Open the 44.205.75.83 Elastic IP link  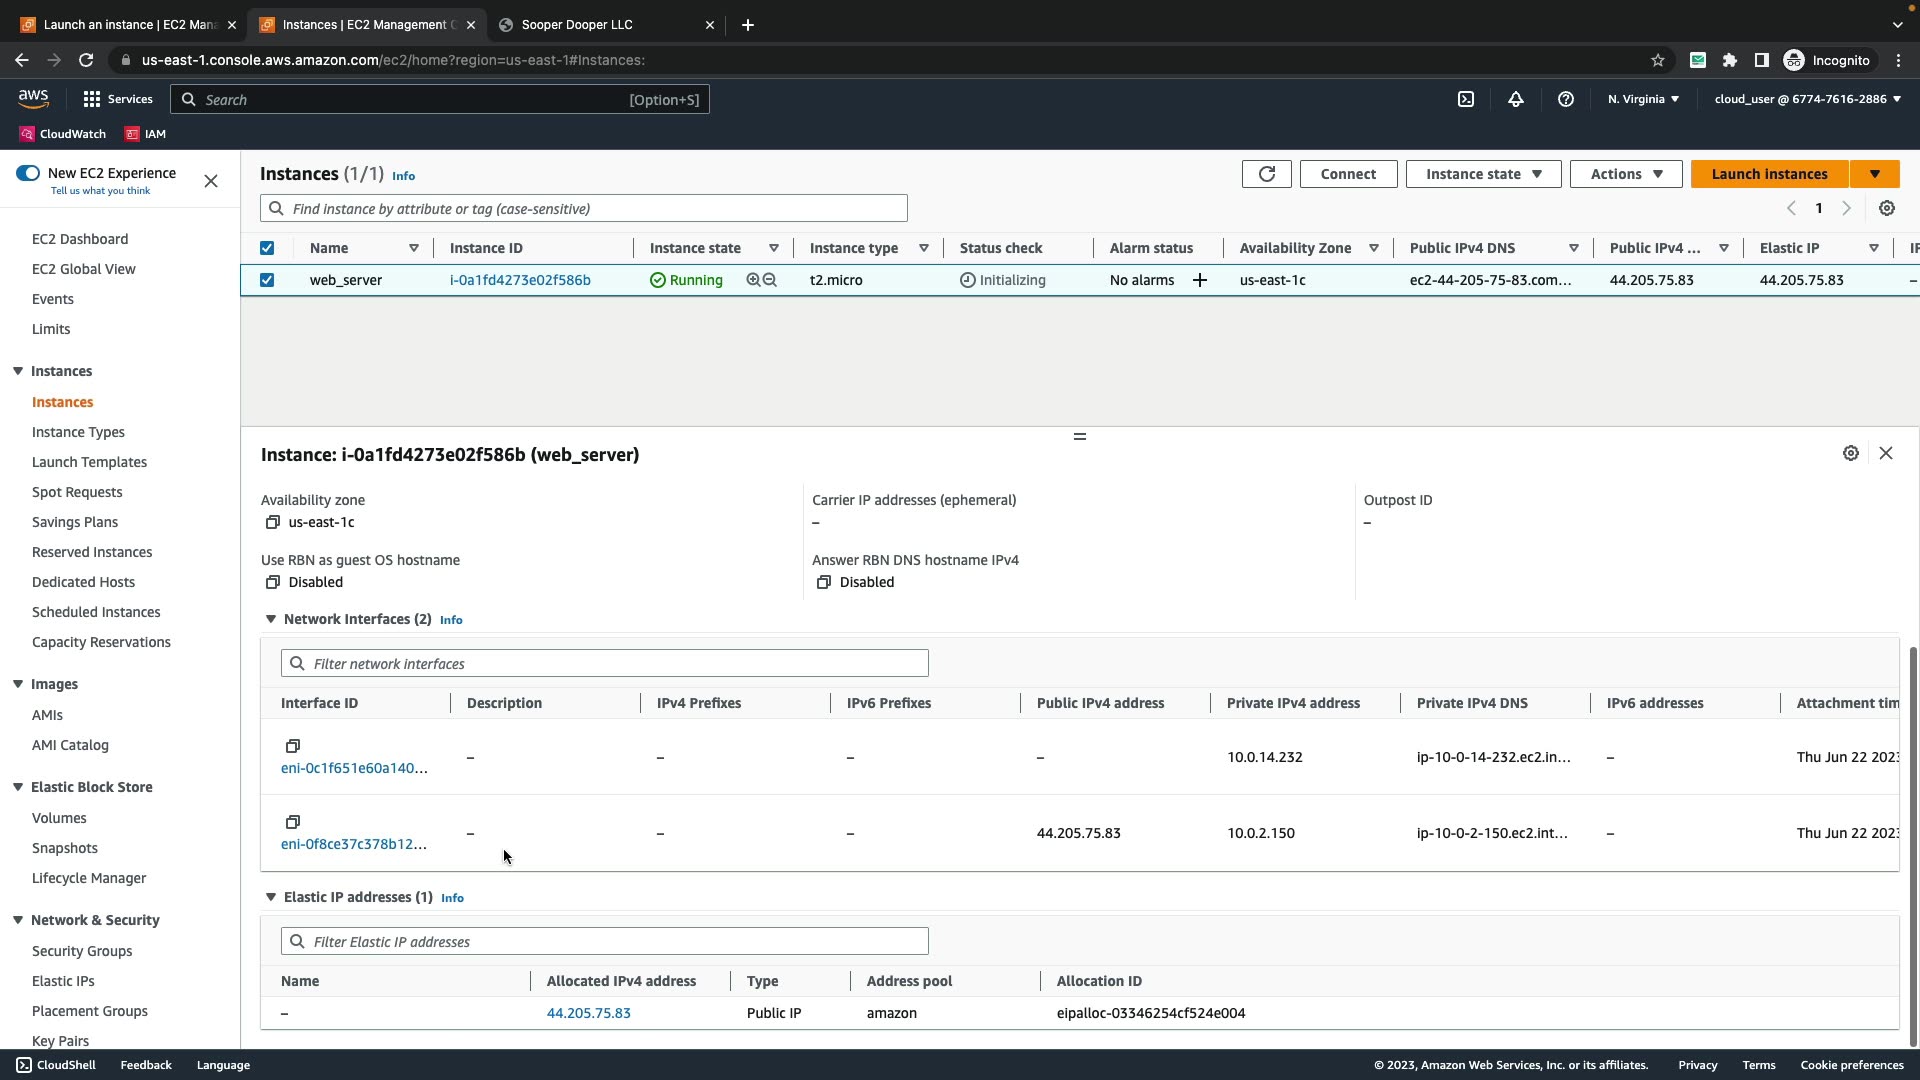pos(588,1013)
